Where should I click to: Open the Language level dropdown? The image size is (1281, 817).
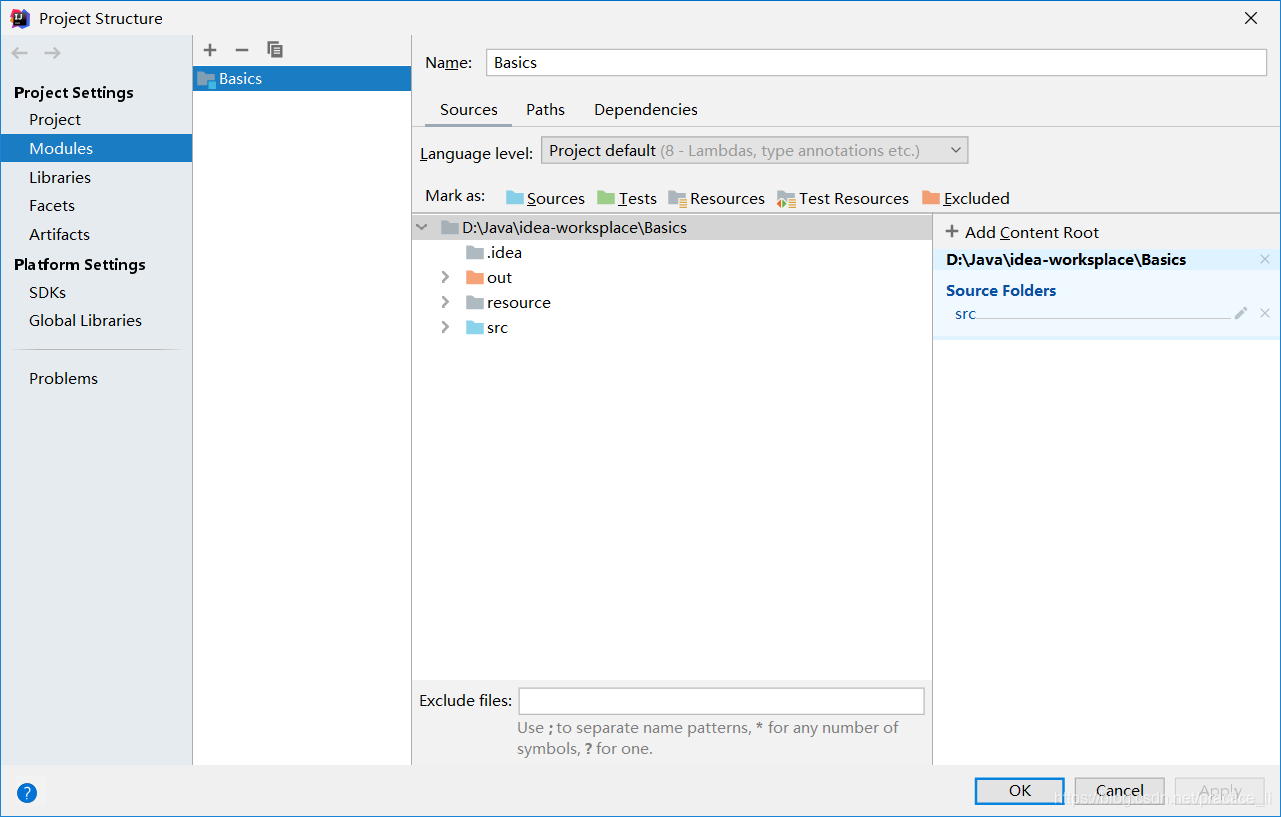(x=754, y=151)
